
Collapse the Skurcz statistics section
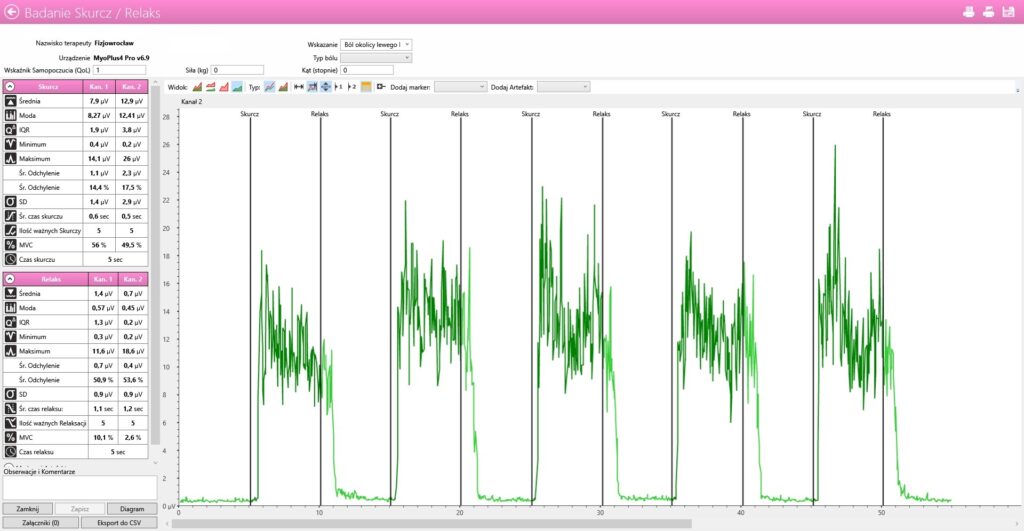10,87
